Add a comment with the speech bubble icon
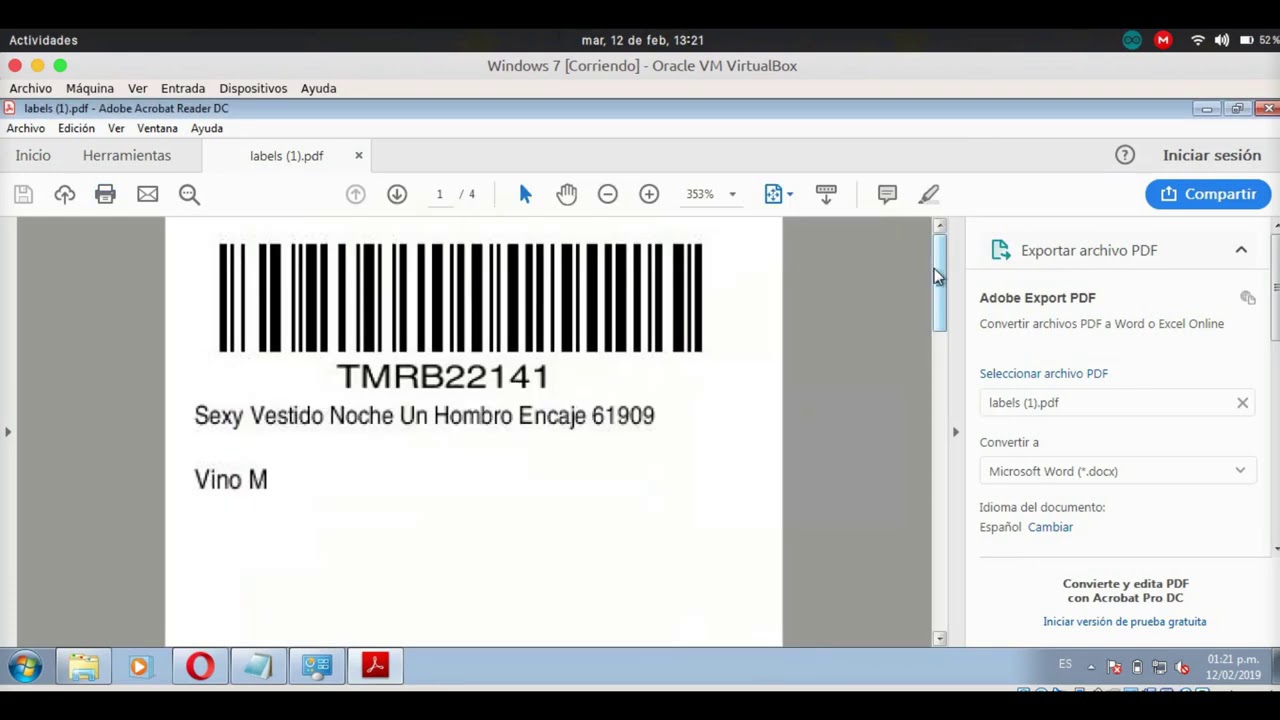The width and height of the screenshot is (1280, 720). pyautogui.click(x=887, y=194)
